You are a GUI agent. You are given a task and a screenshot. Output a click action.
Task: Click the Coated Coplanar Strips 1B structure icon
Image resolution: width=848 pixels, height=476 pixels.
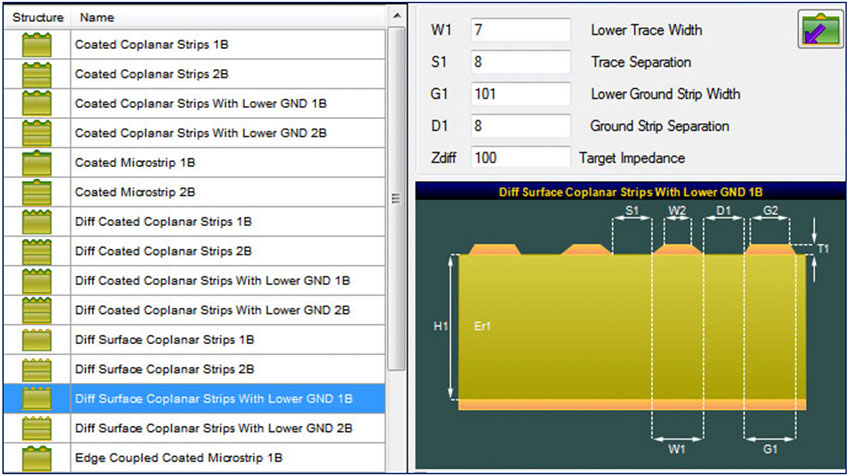[x=37, y=45]
